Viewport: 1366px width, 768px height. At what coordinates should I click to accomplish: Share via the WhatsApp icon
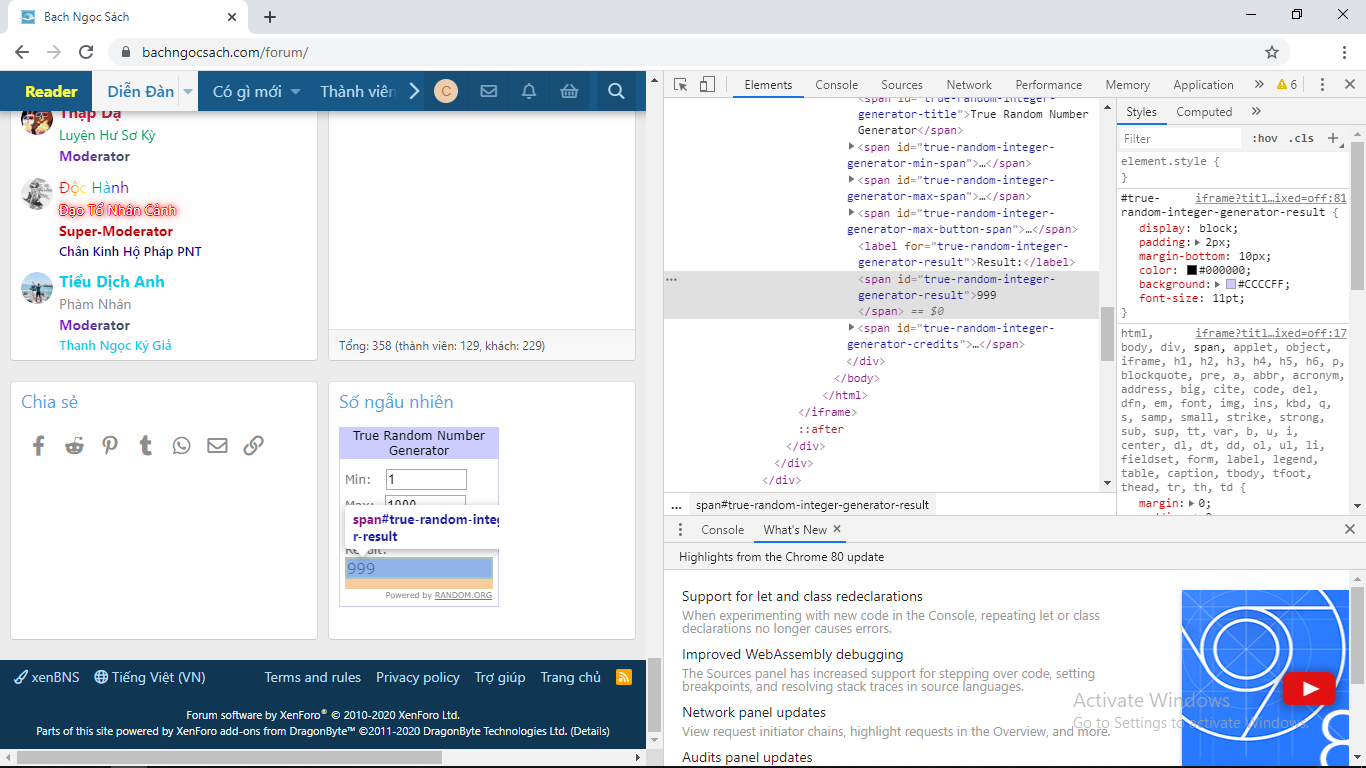click(181, 446)
